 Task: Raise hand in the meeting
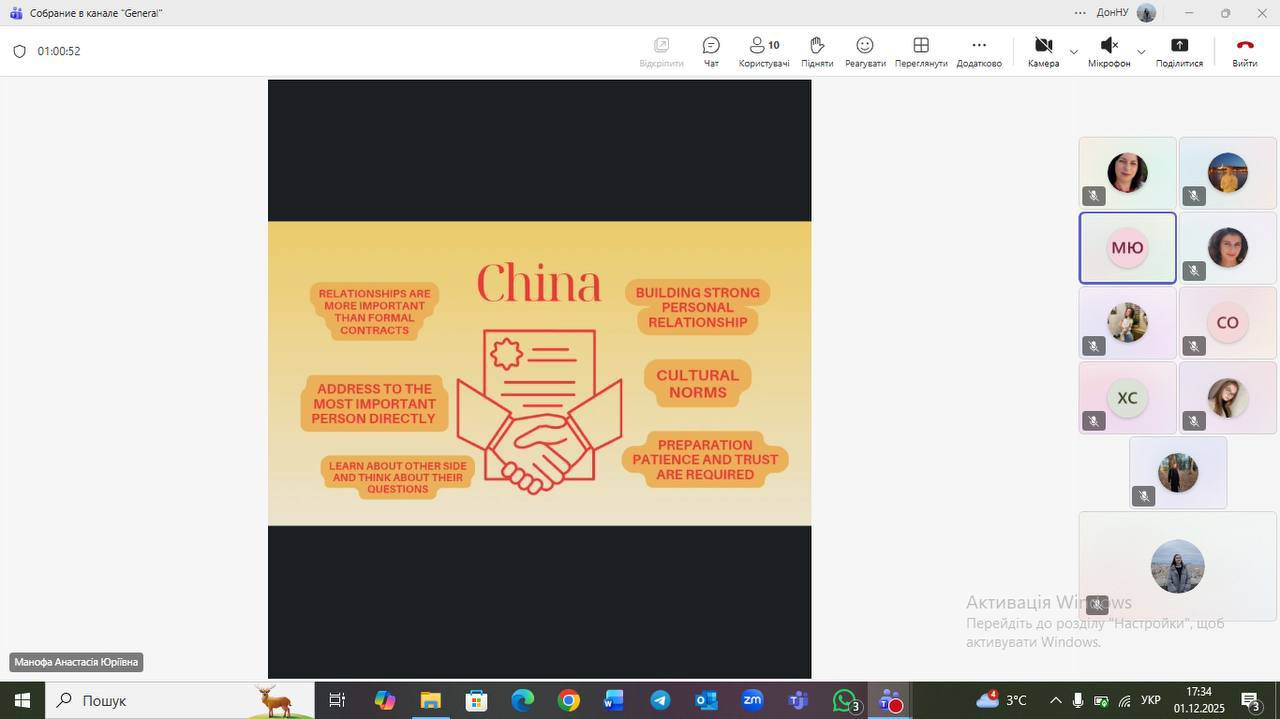click(817, 51)
